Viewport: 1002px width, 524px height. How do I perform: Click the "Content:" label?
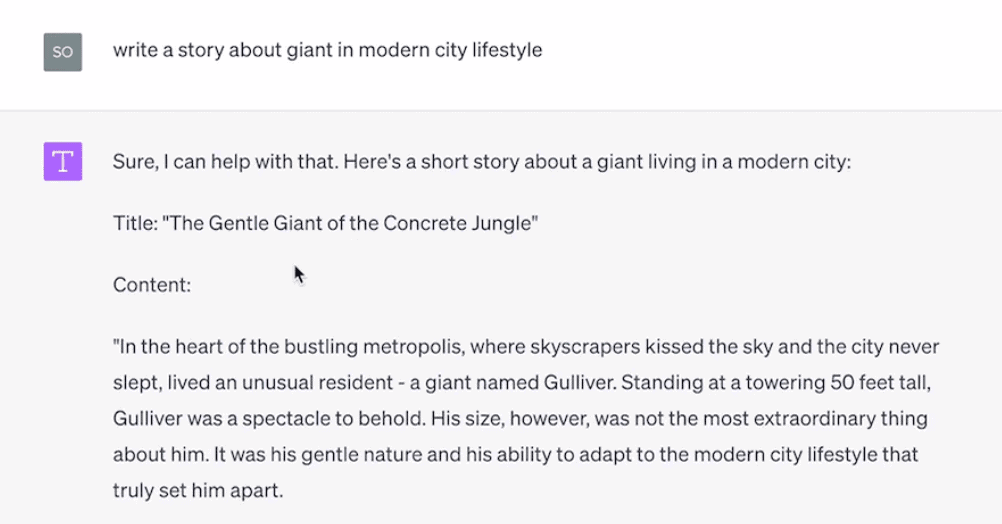click(152, 284)
